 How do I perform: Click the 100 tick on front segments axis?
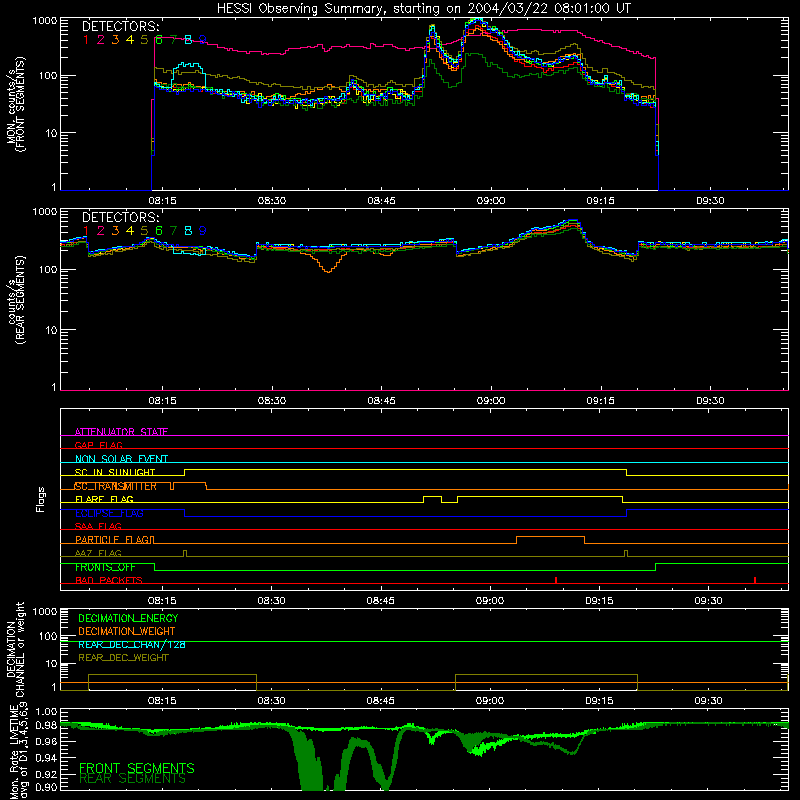pos(47,76)
